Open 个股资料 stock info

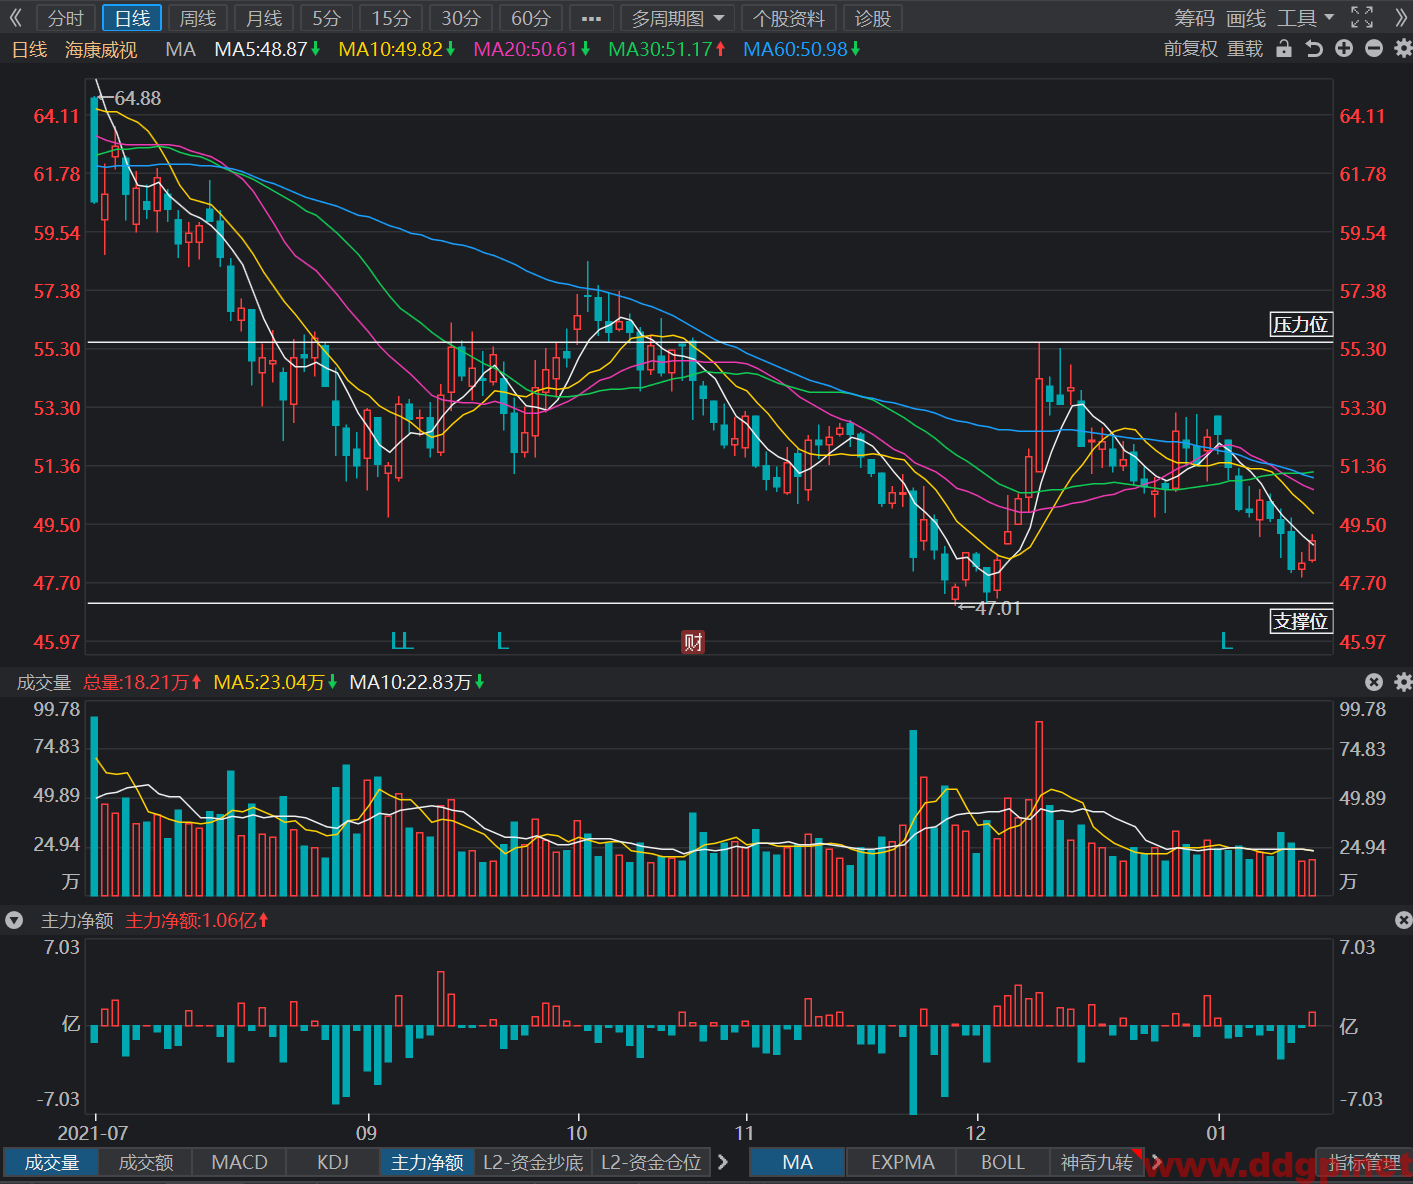[789, 18]
